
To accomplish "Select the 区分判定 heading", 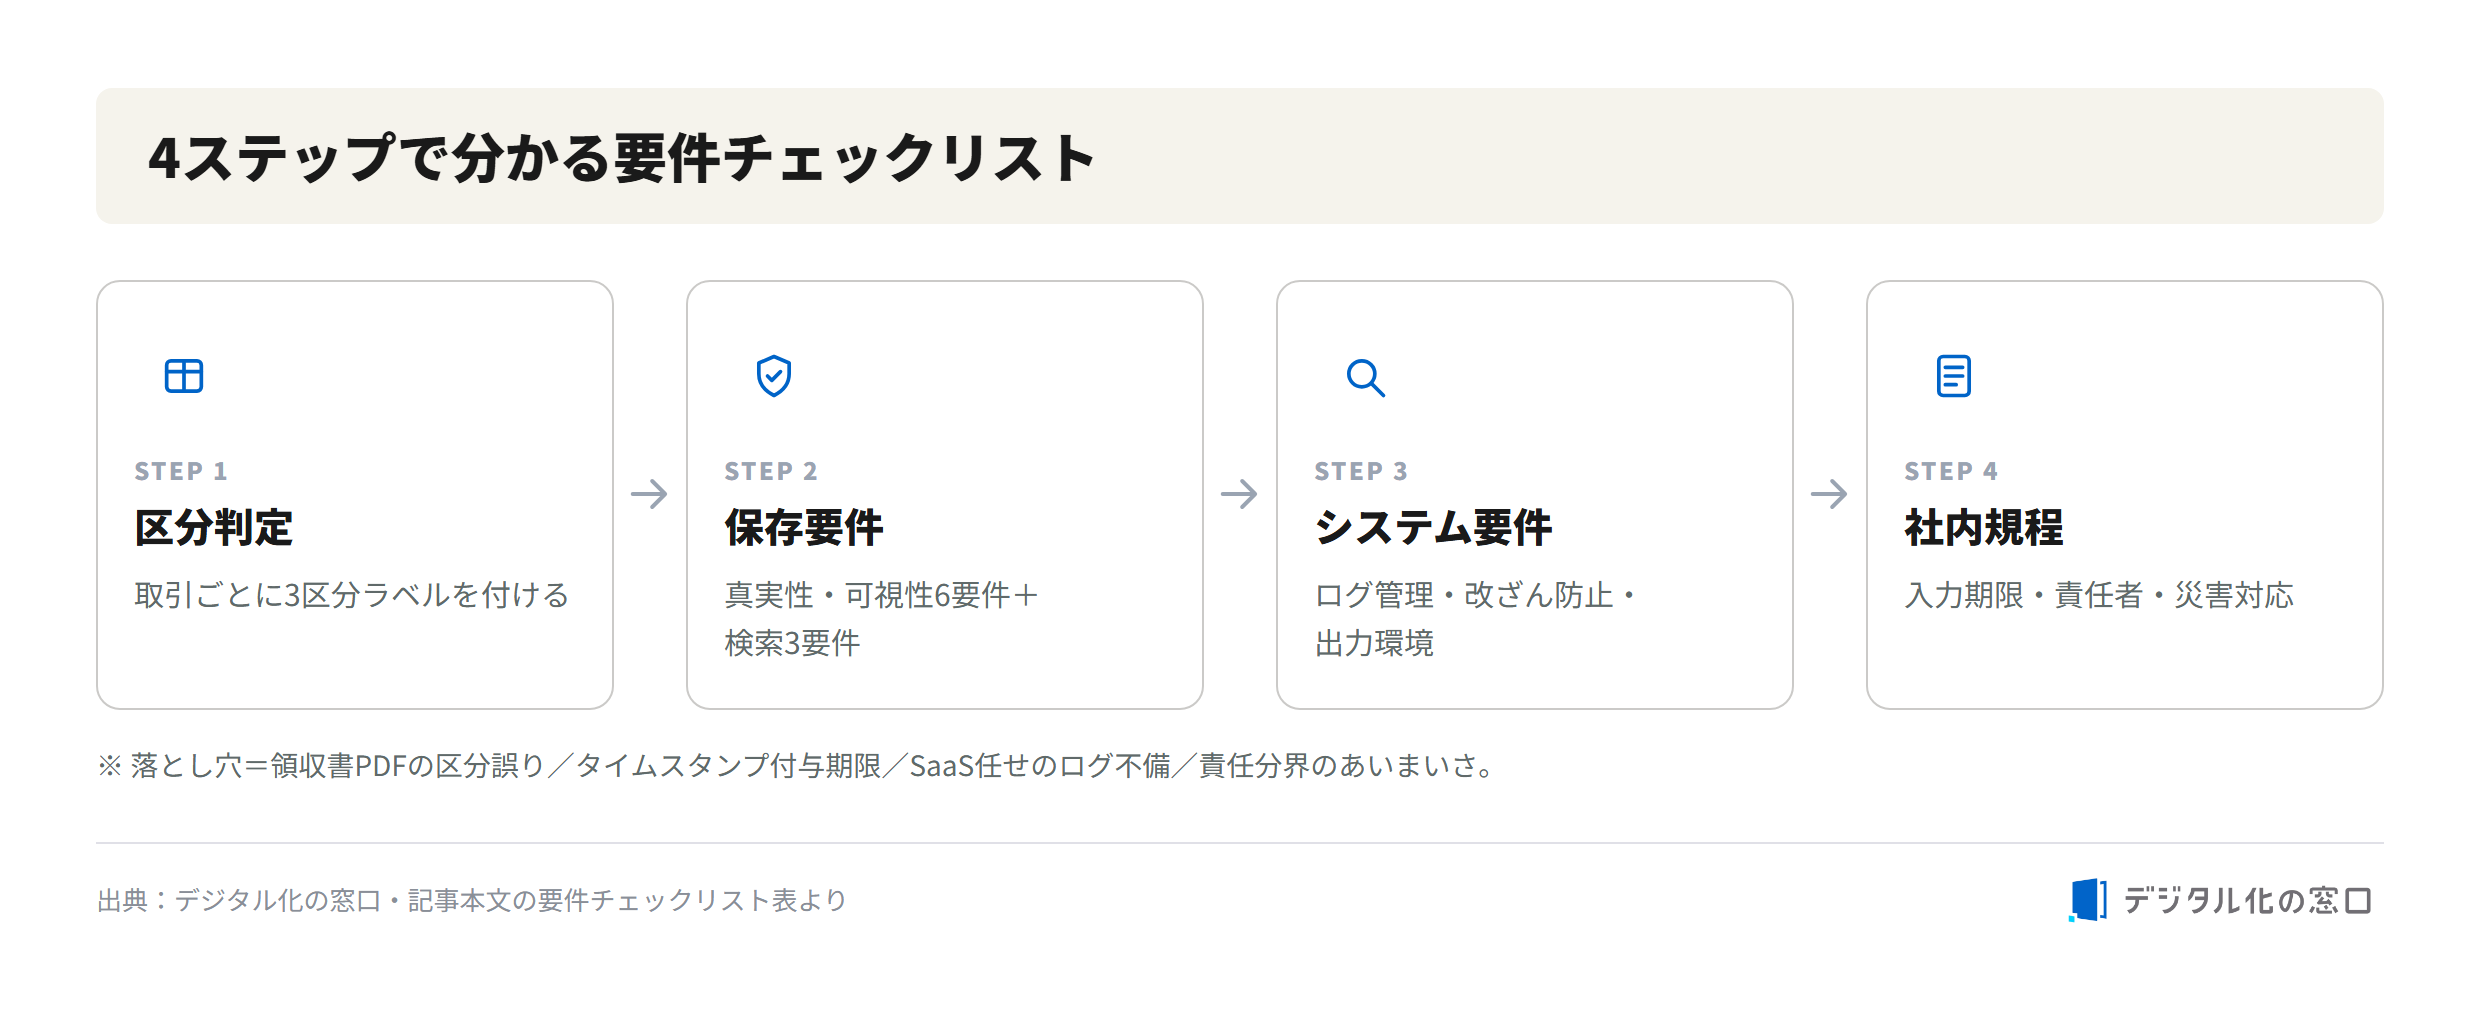I will tap(214, 528).
